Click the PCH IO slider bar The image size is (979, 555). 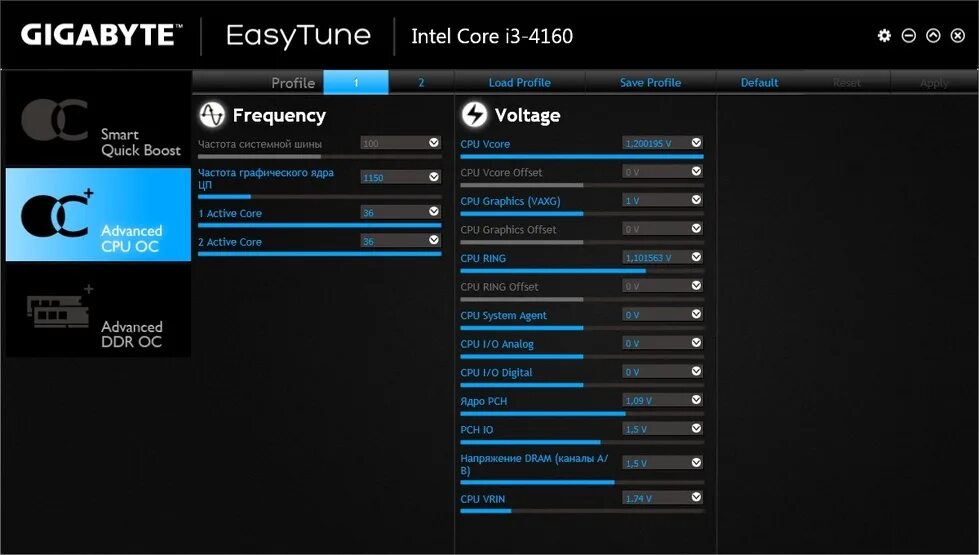582,442
